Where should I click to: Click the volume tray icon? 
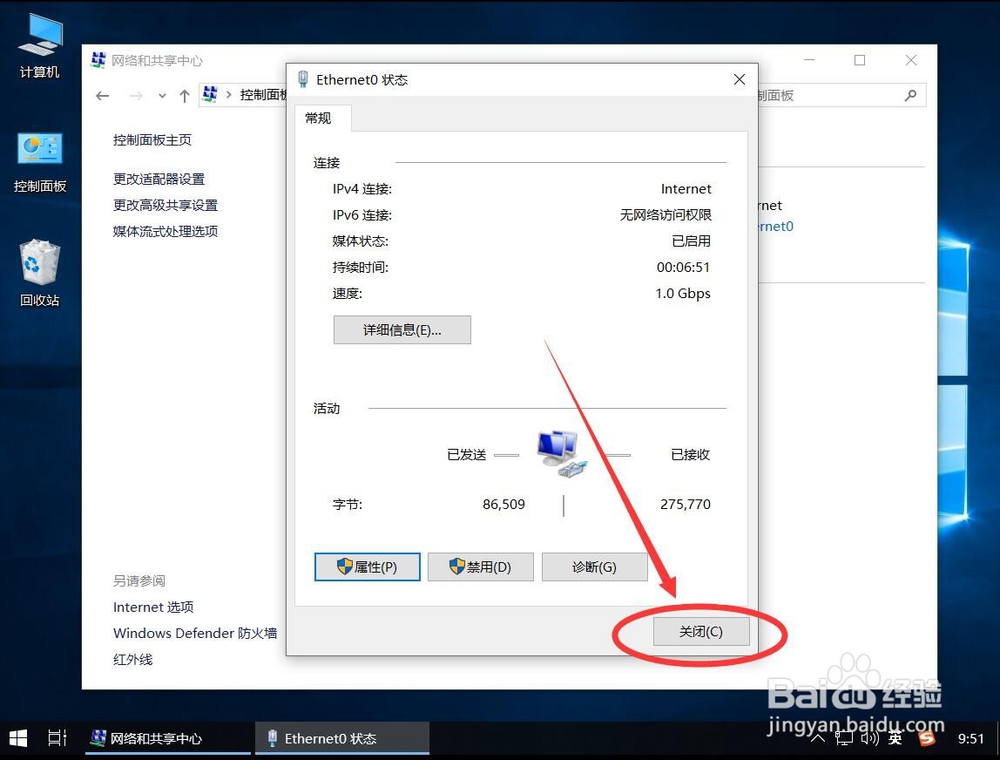[x=869, y=738]
